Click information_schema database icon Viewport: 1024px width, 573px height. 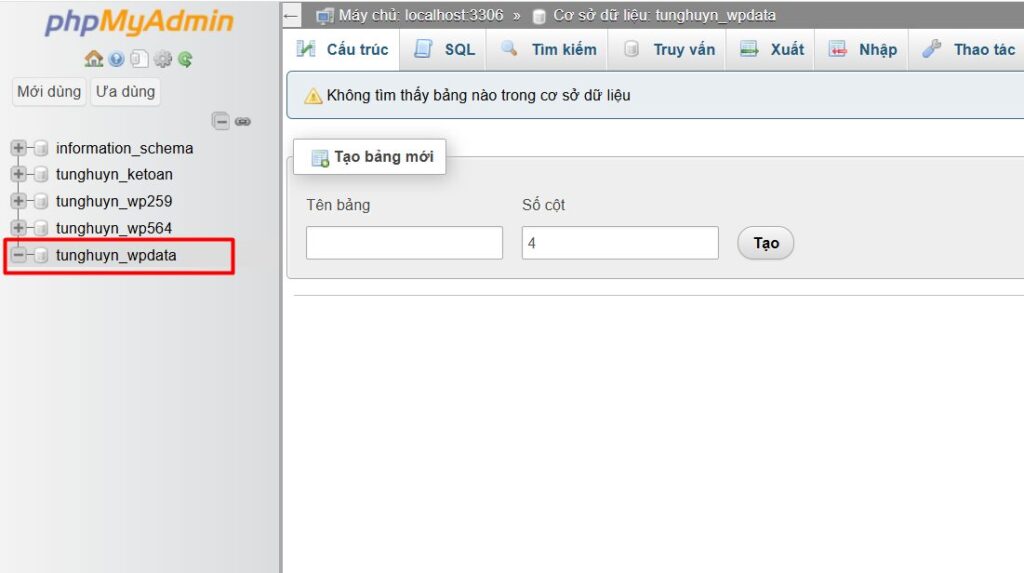[40, 148]
